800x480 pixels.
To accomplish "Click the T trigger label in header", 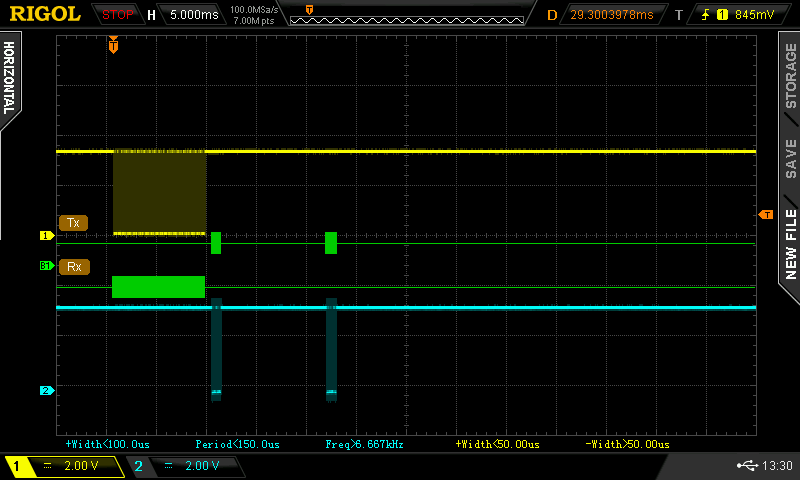I will coord(679,15).
